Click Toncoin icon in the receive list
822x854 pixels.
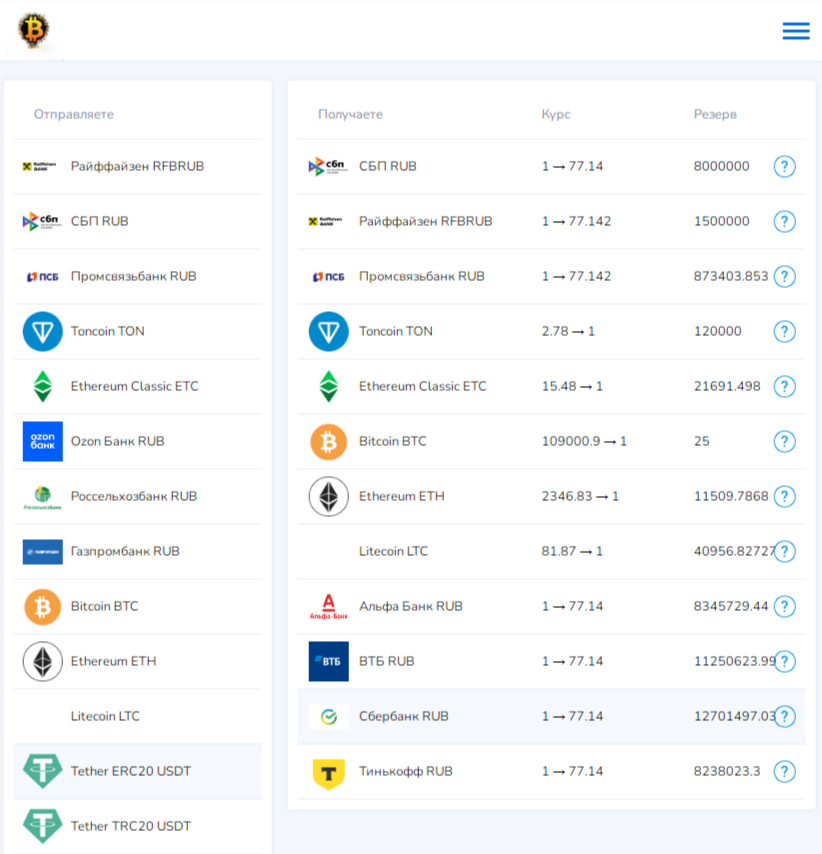[x=328, y=331]
